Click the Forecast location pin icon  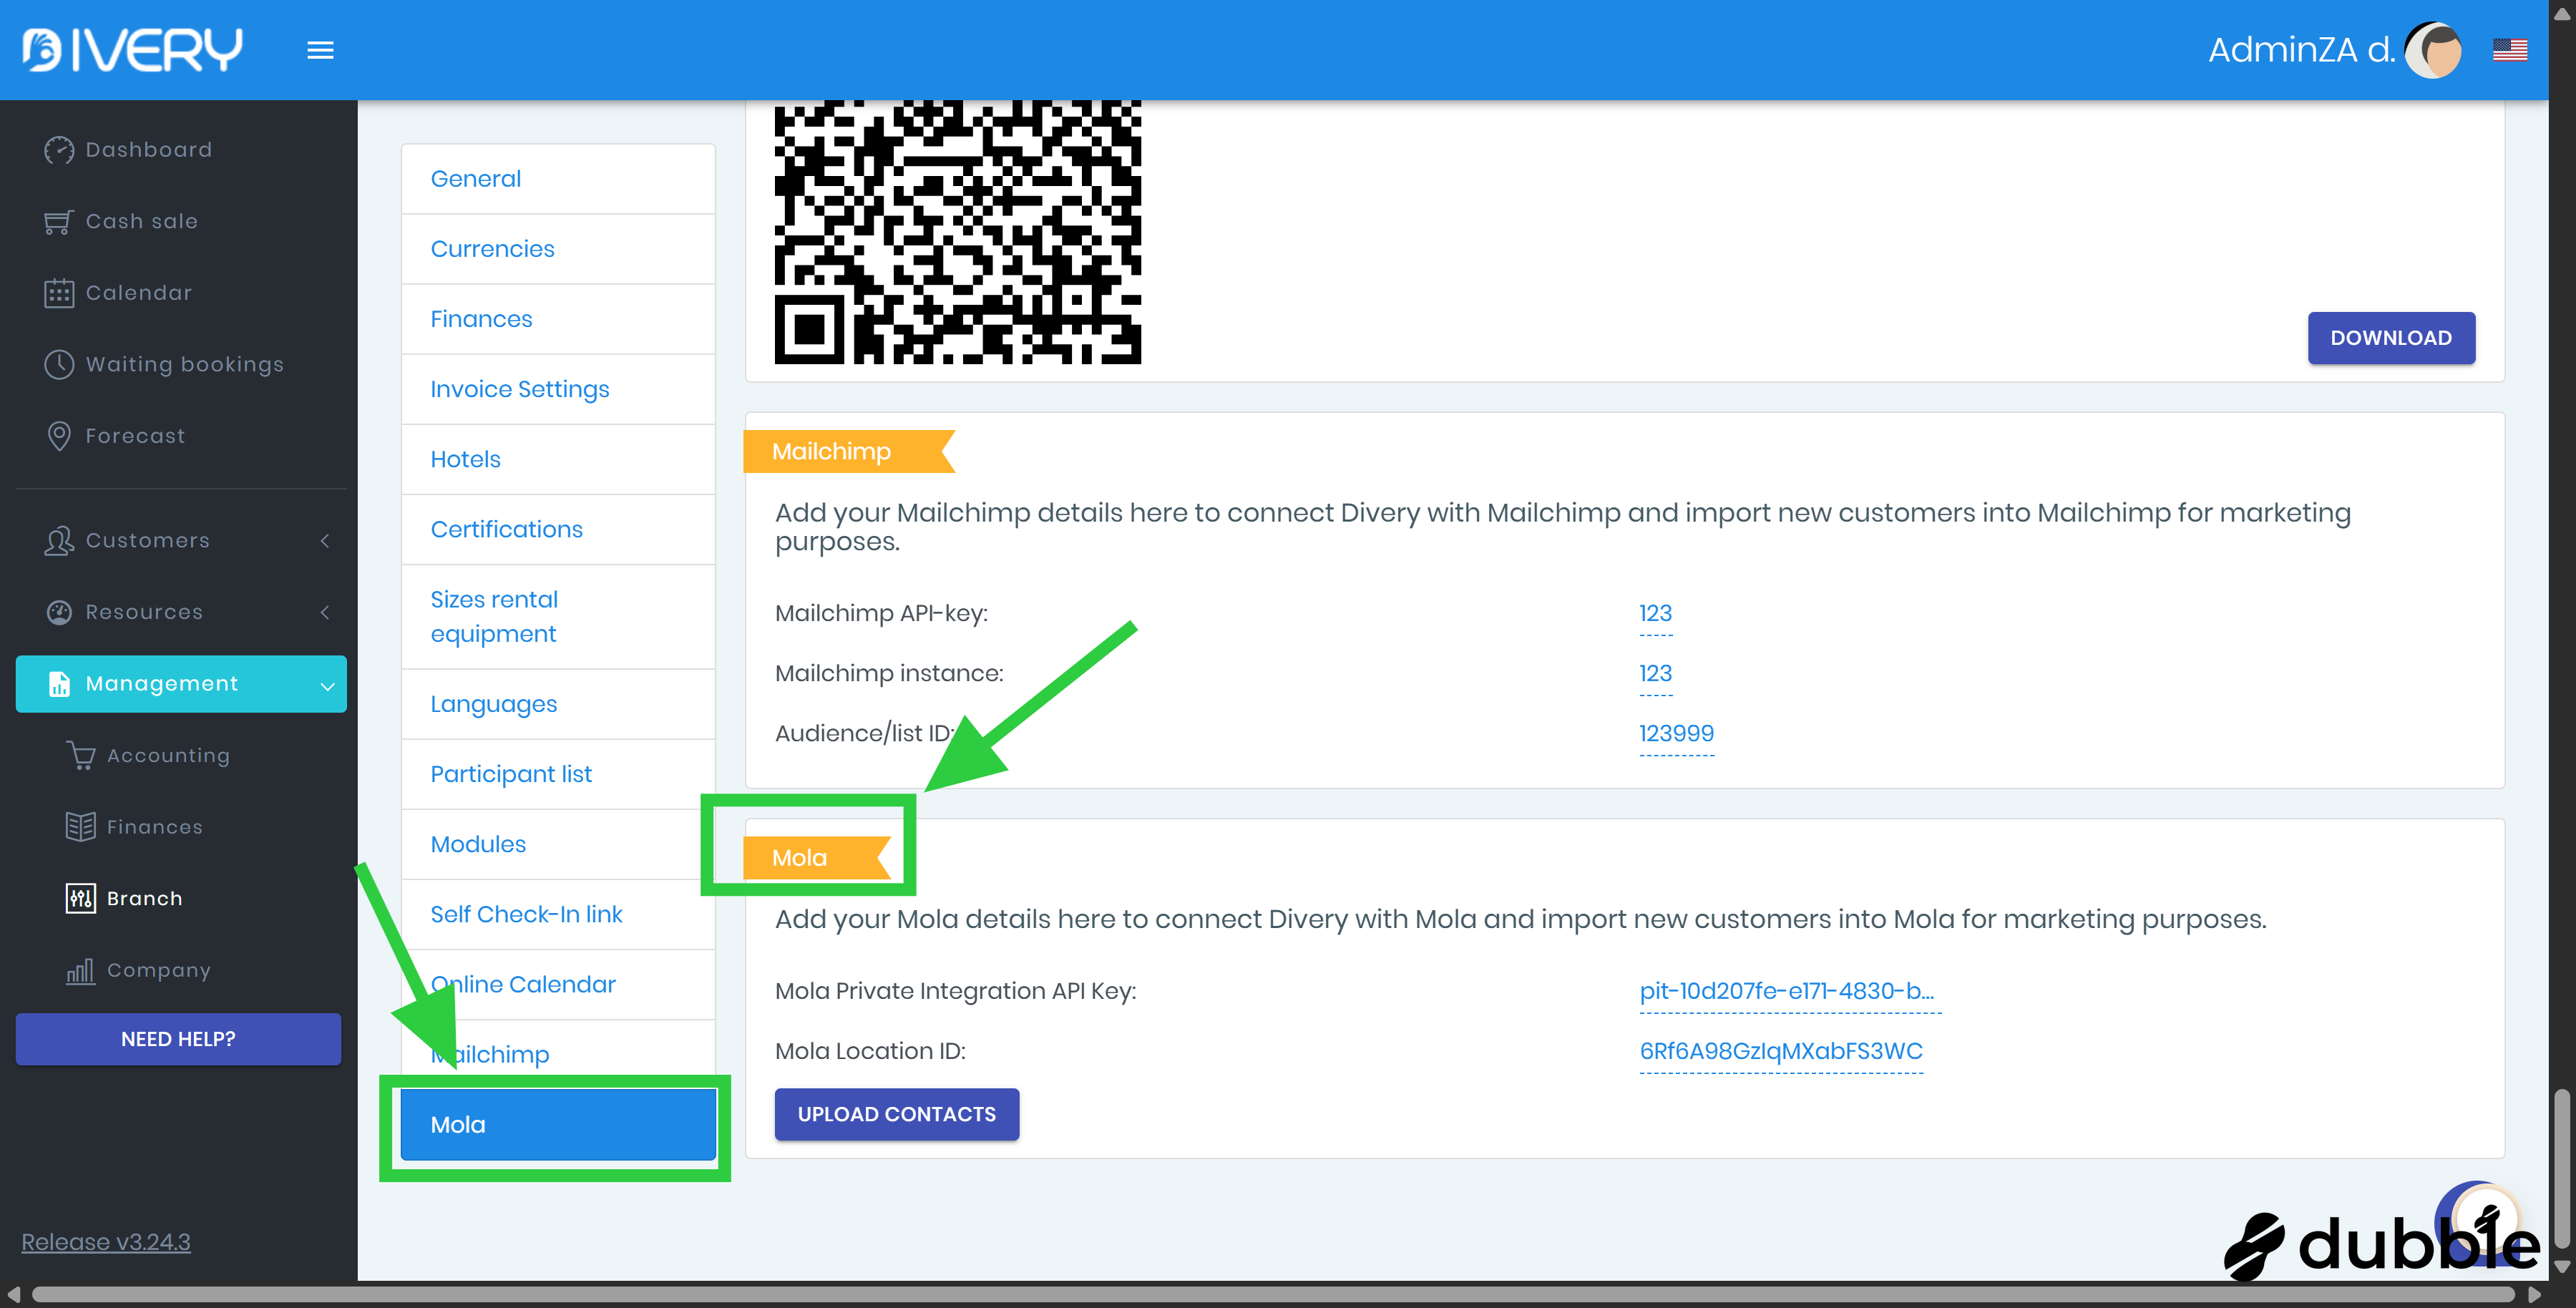point(59,436)
